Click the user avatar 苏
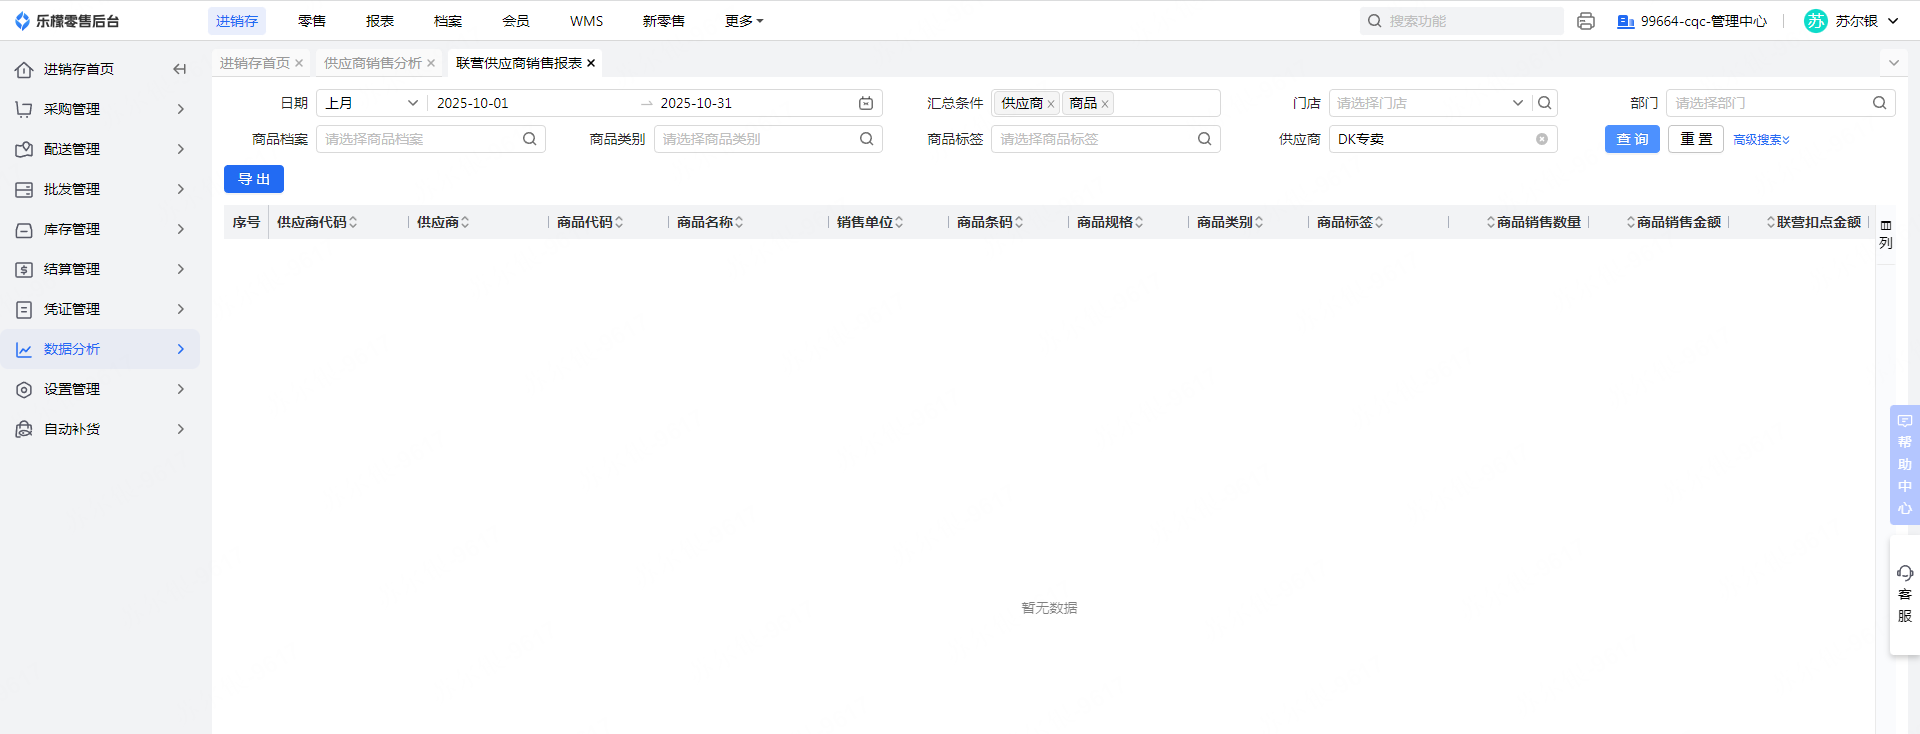The height and width of the screenshot is (734, 1920). pos(1816,21)
